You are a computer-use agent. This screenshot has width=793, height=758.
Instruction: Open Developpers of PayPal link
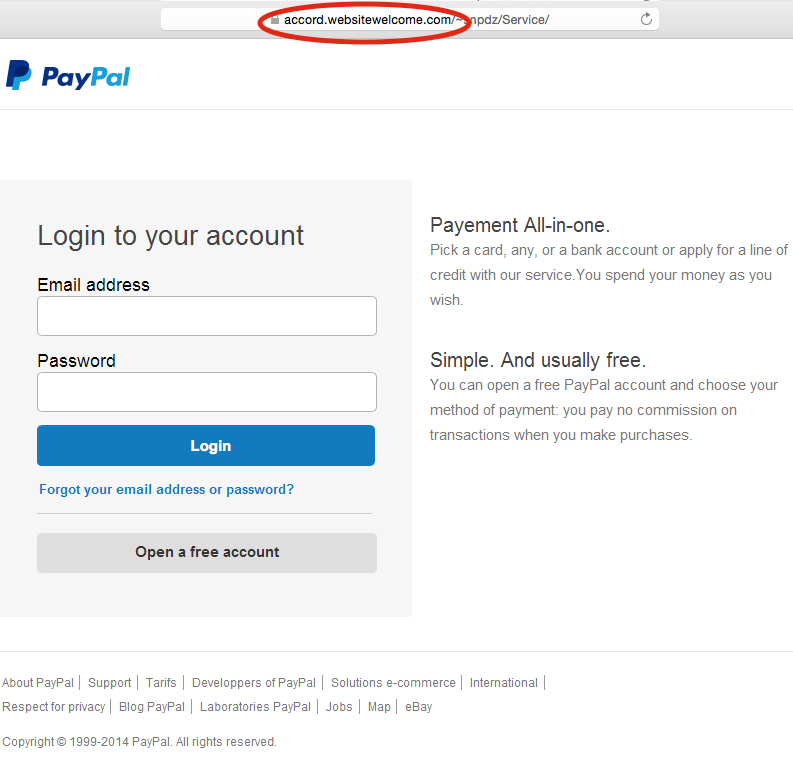click(253, 683)
